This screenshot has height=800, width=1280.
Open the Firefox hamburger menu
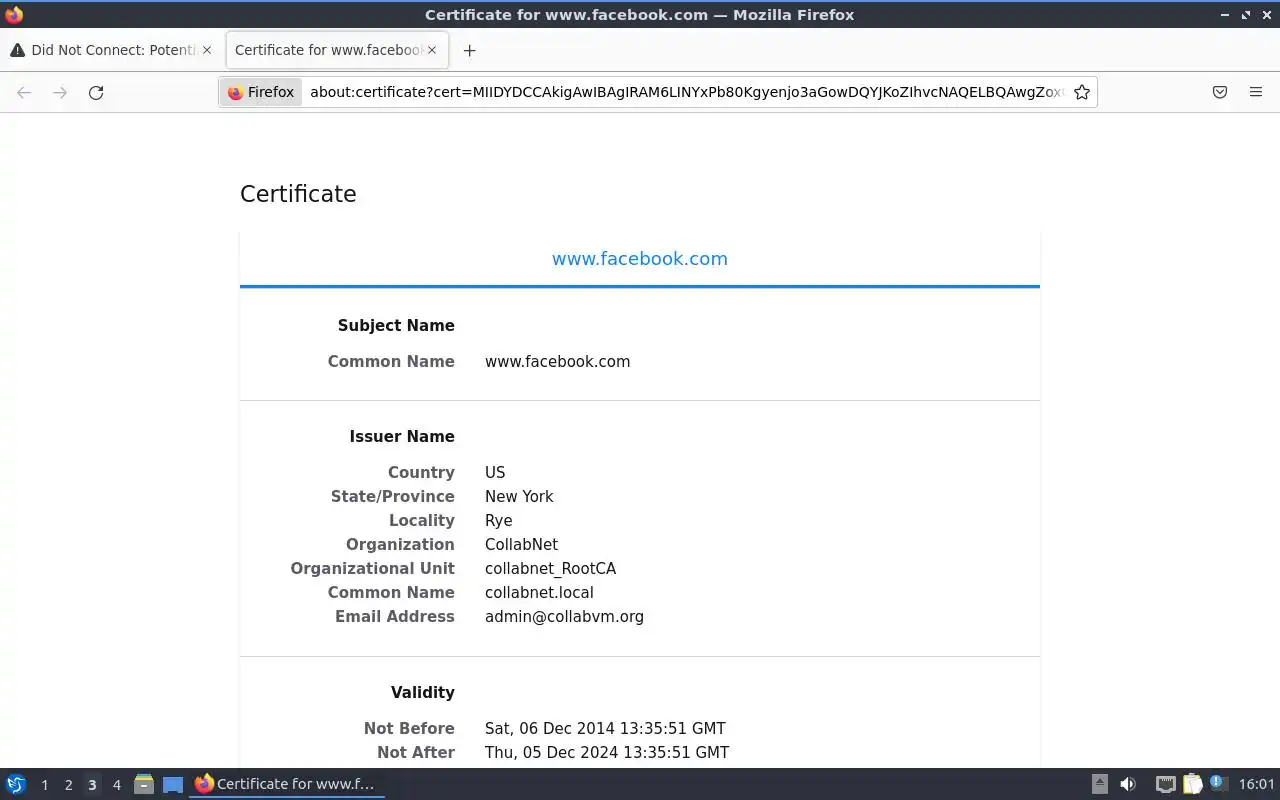pyautogui.click(x=1256, y=92)
